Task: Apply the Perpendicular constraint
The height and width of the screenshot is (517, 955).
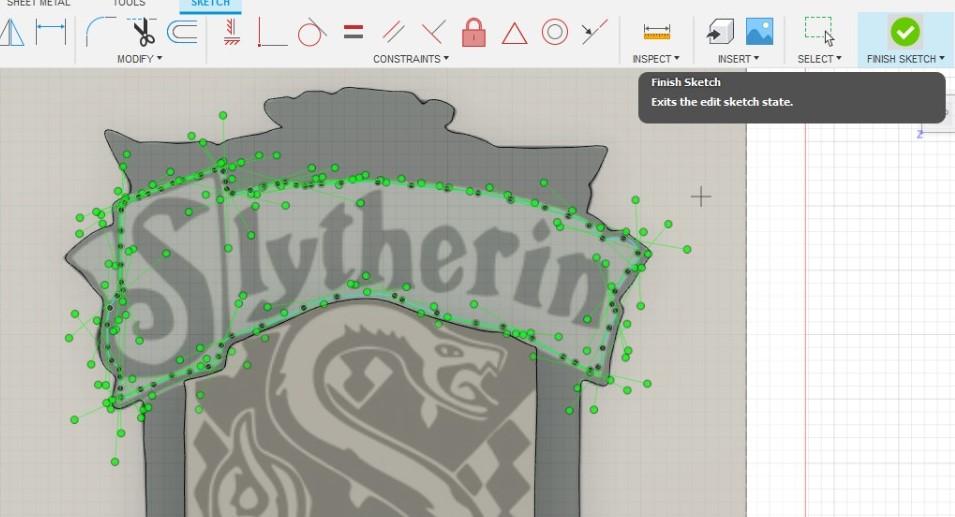Action: pyautogui.click(x=434, y=32)
